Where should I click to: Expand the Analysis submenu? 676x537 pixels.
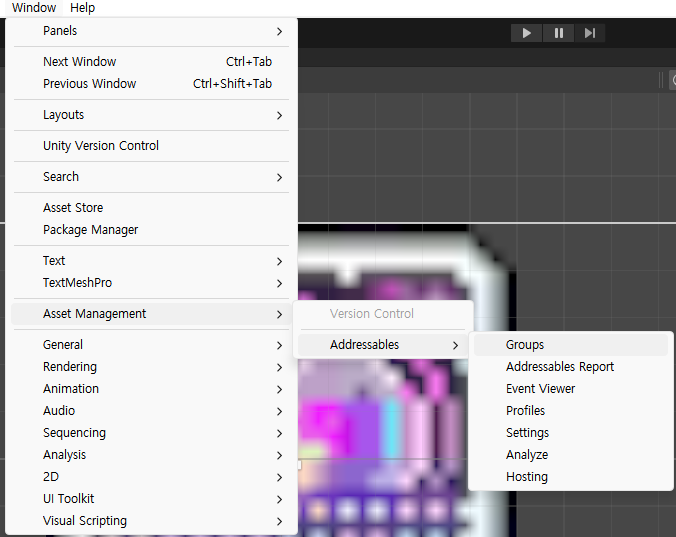[x=151, y=455]
